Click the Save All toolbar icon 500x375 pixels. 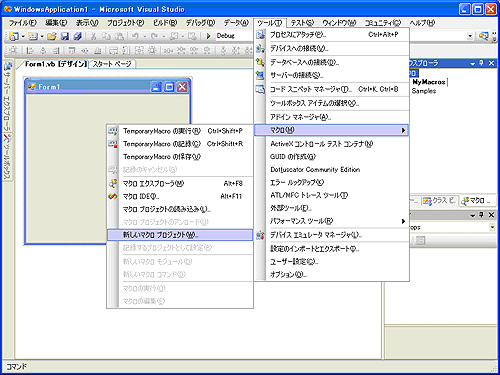click(x=78, y=36)
